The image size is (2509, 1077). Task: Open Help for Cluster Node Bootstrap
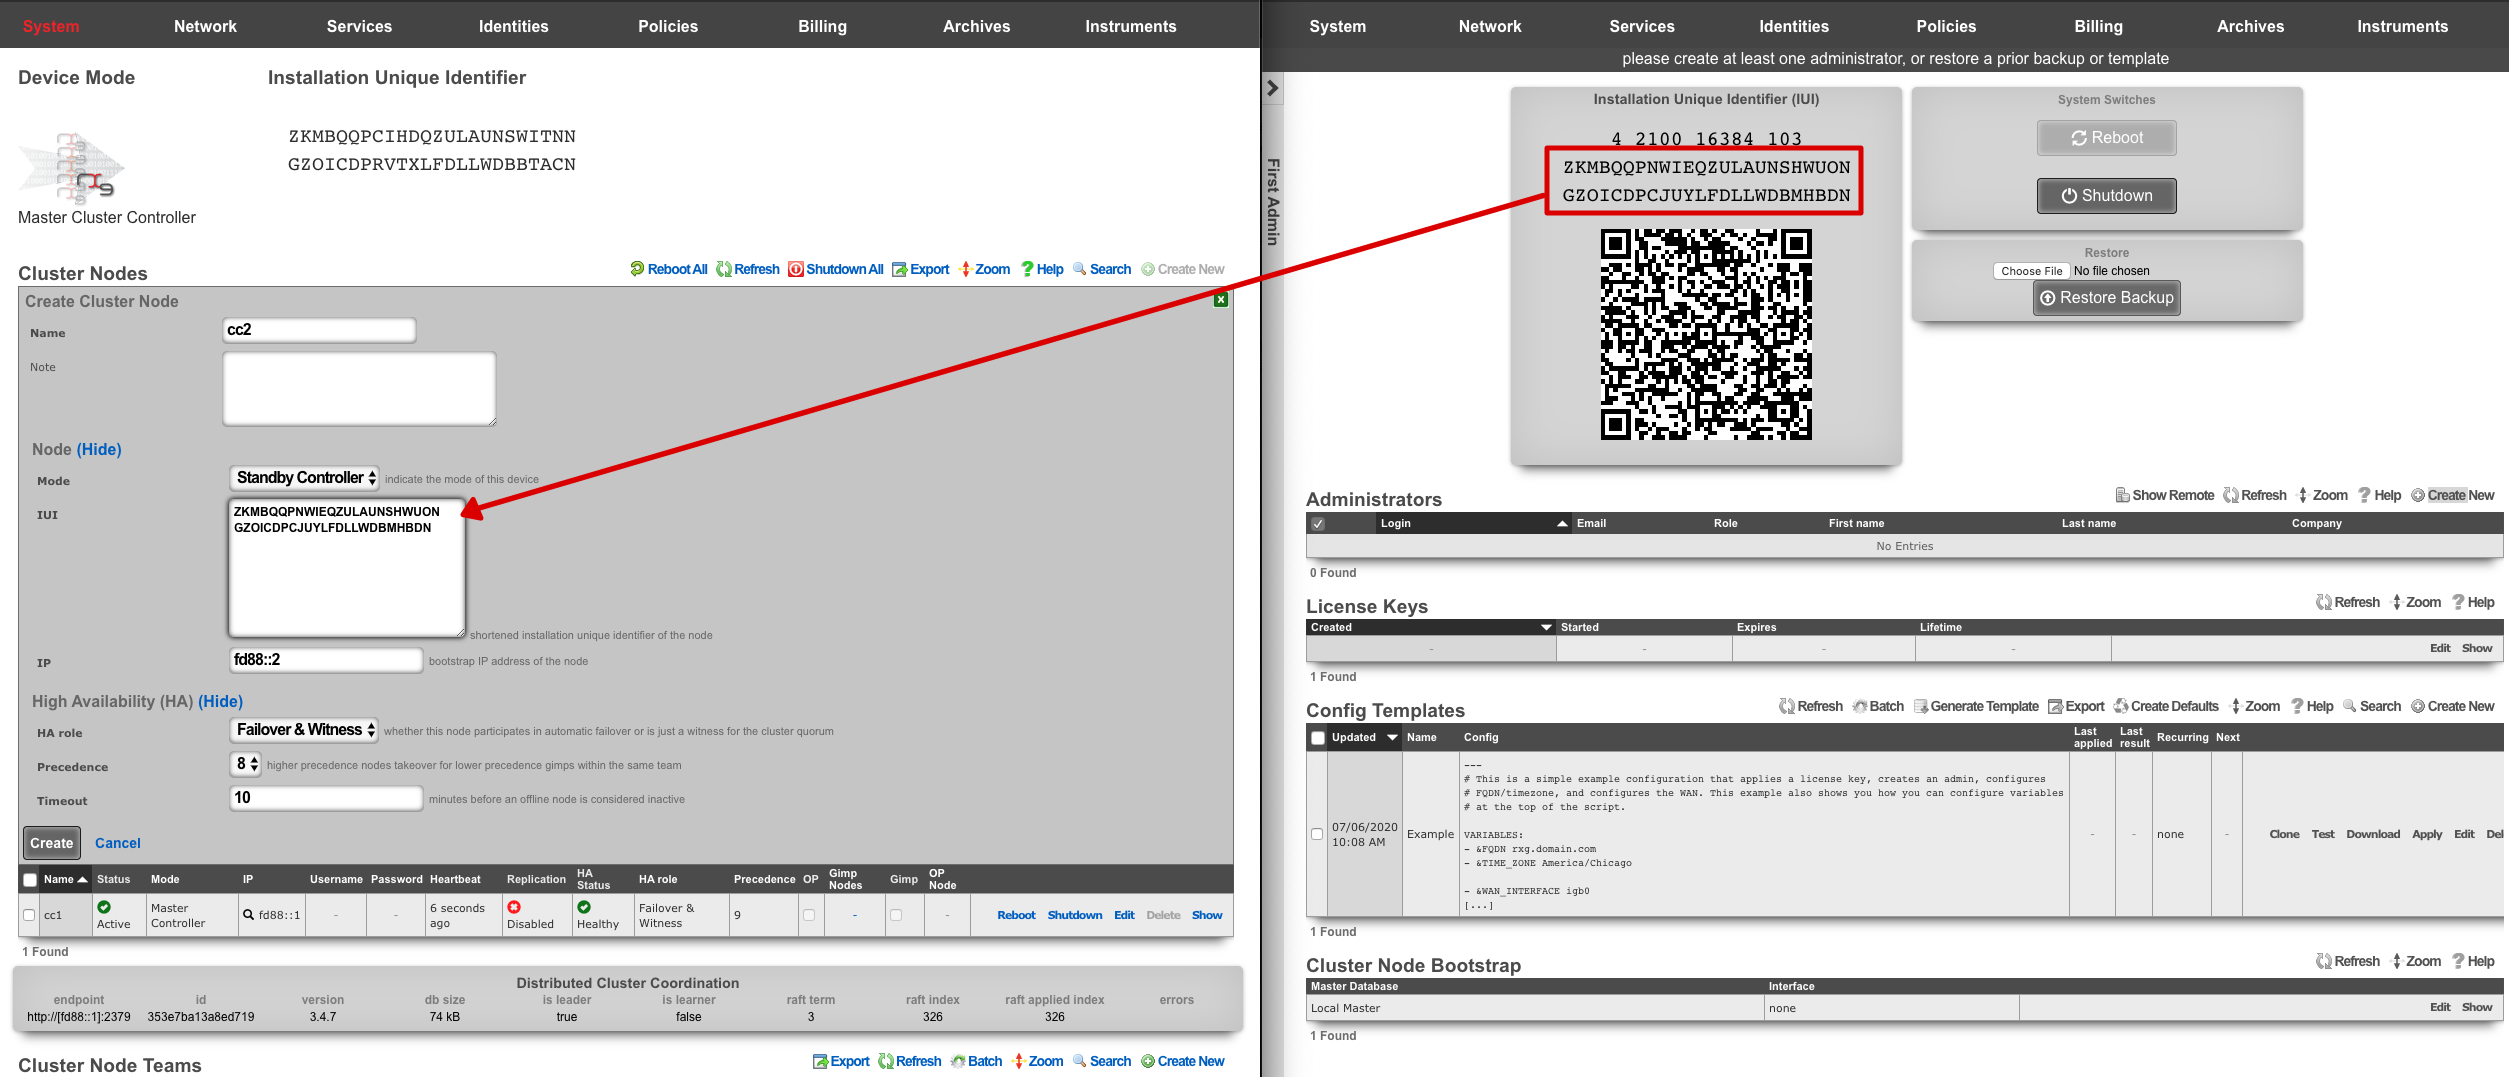[x=2472, y=961]
